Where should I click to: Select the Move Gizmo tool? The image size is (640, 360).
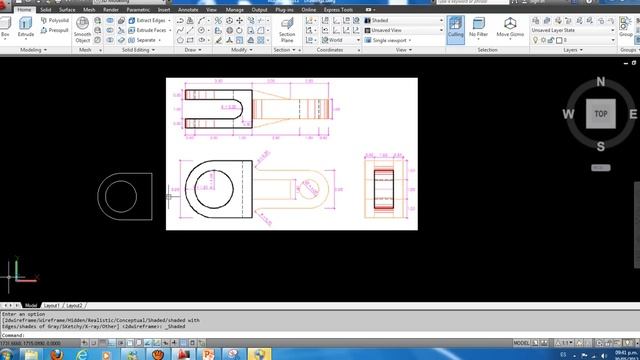point(510,27)
